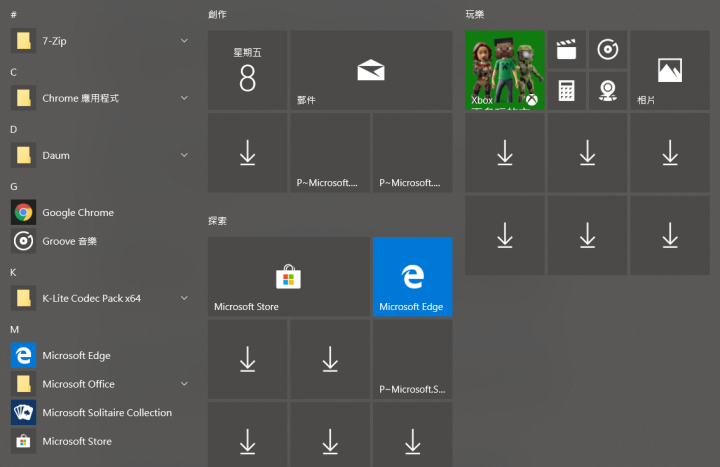The image size is (720, 467).
Task: Open the 相片 photos tile
Action: 670,70
